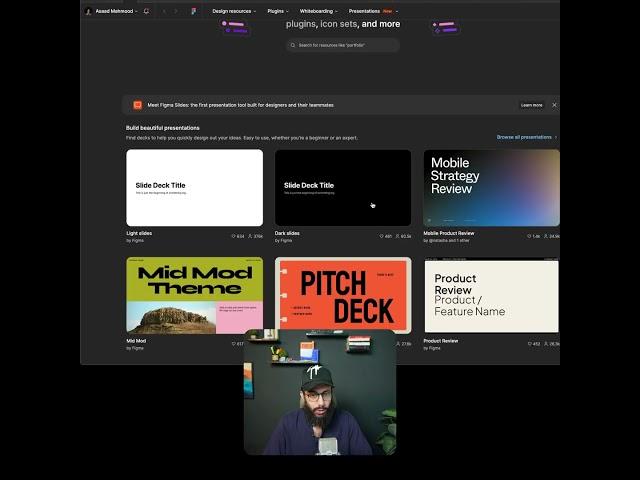Click users count icon for Light slides
640x480 pixels.
250,236
